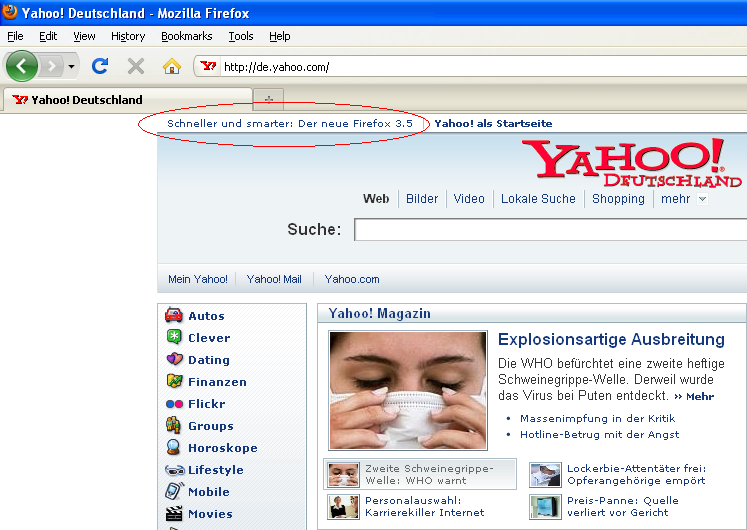The width and height of the screenshot is (747, 530).
Task: Click the Home icon in toolbar
Action: pyautogui.click(x=172, y=67)
